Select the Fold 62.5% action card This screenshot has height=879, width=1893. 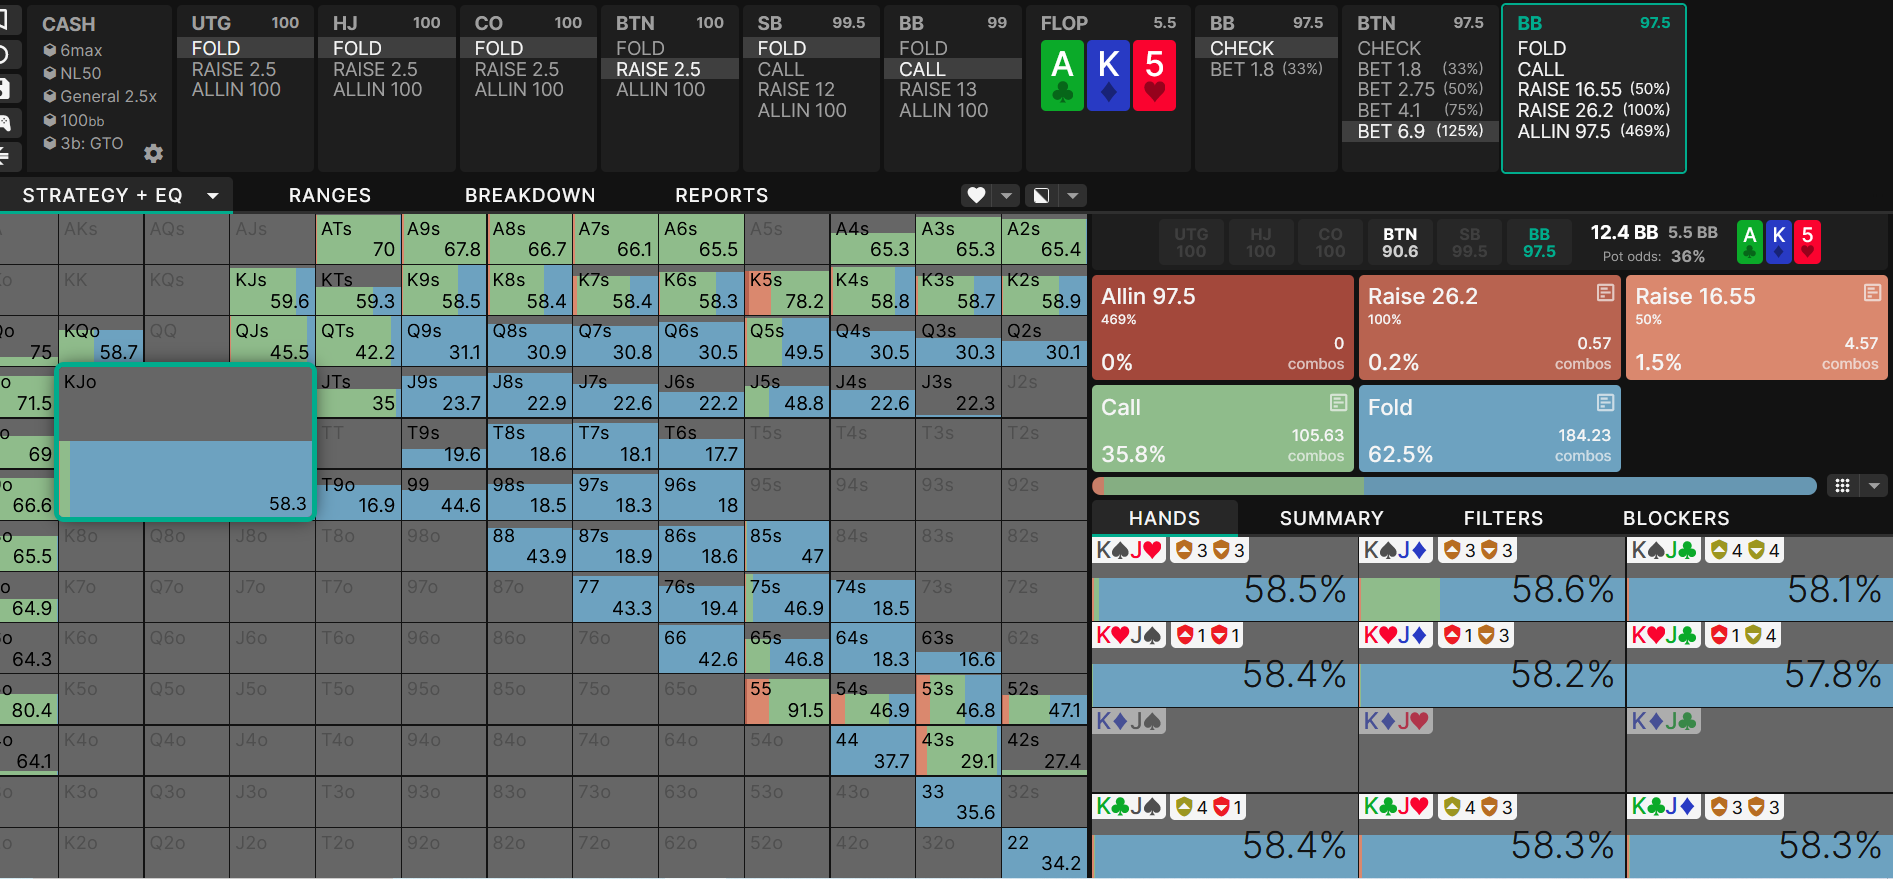1489,428
